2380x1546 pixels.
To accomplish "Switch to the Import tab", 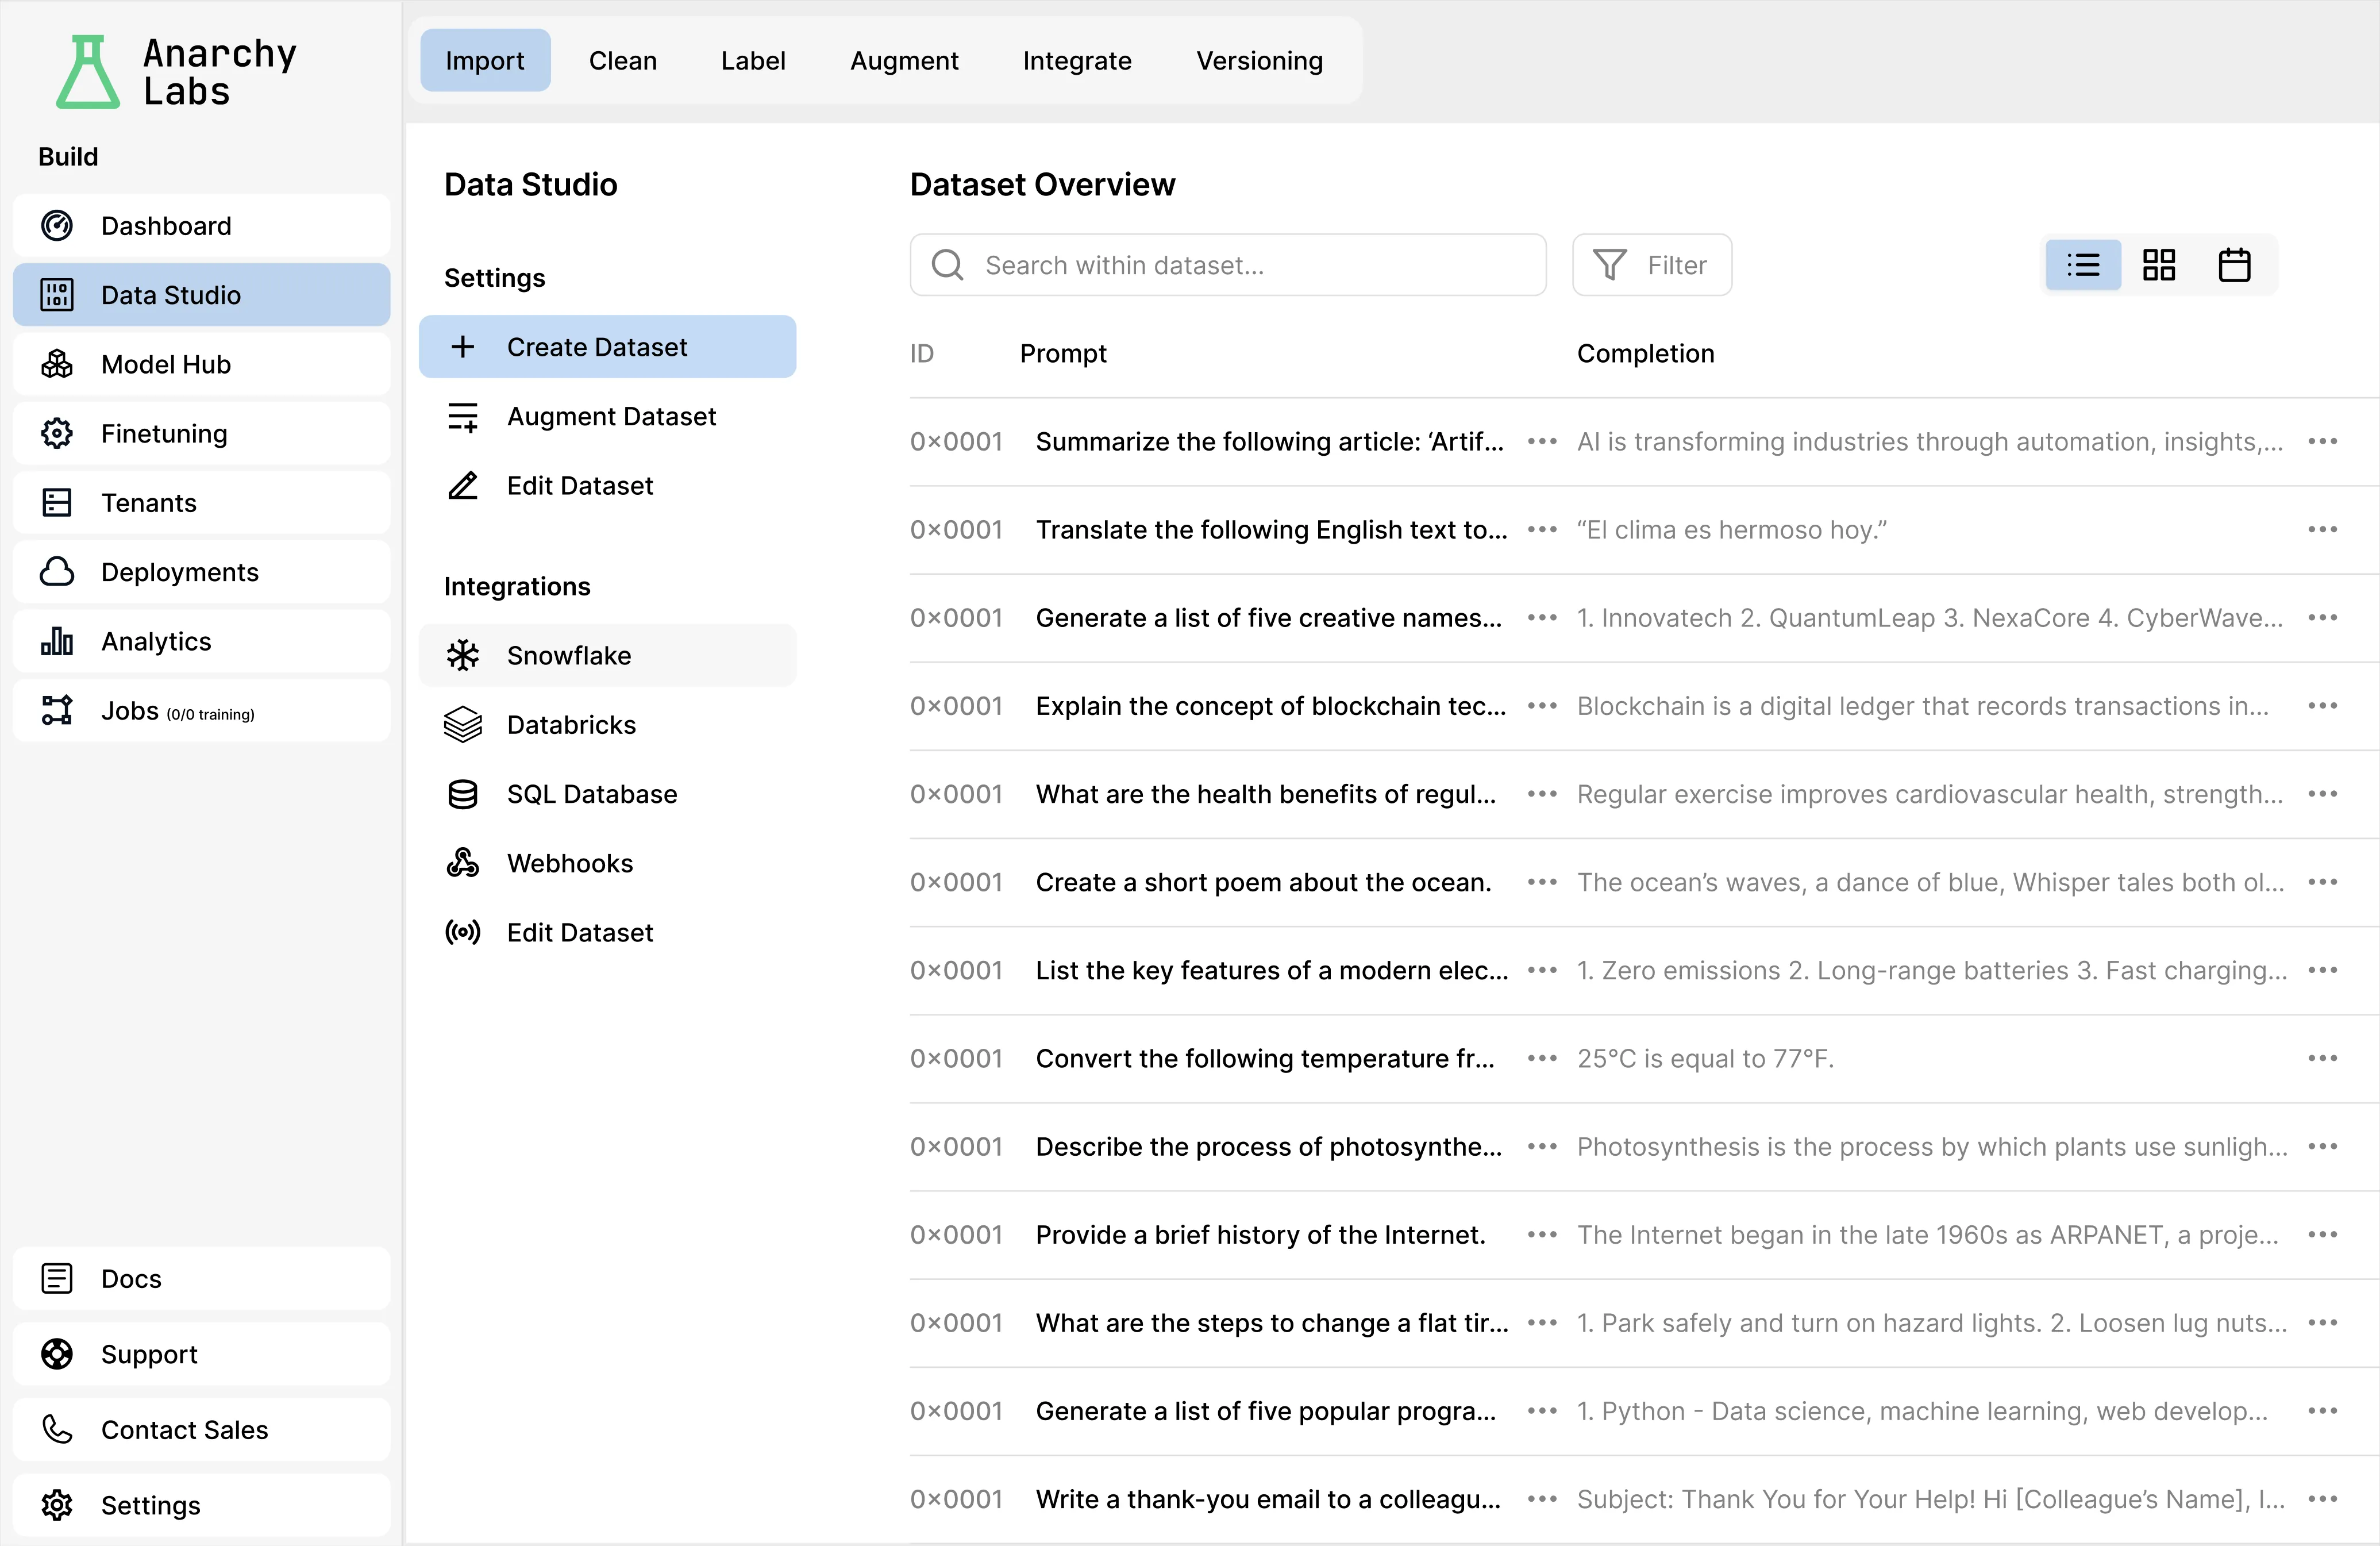I will tap(485, 60).
